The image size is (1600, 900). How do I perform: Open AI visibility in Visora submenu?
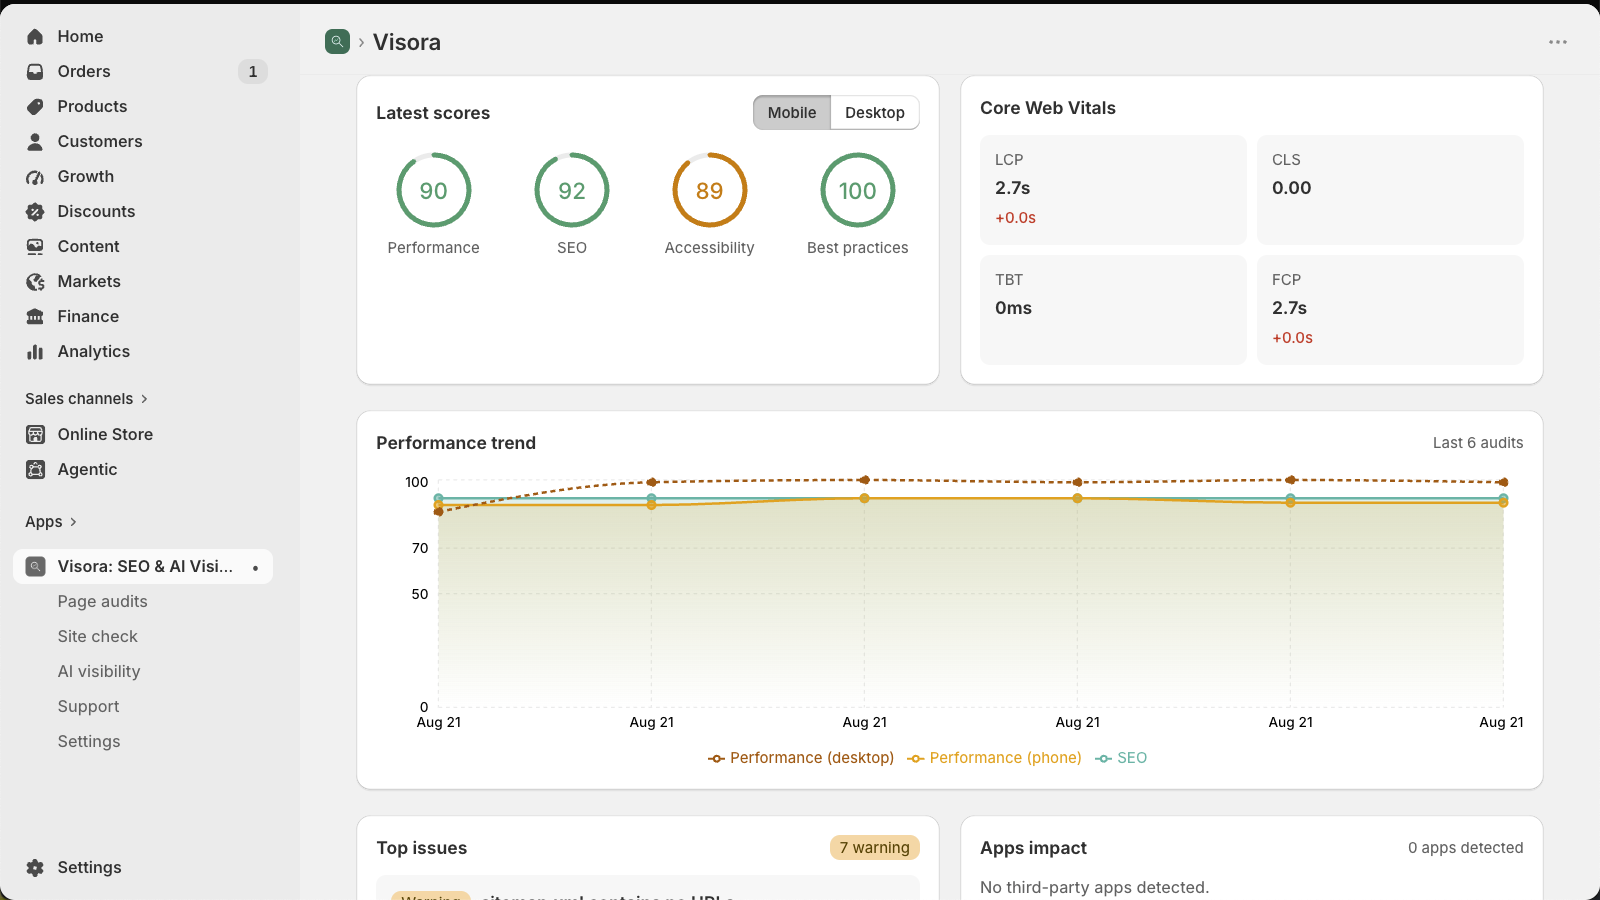pyautogui.click(x=99, y=672)
